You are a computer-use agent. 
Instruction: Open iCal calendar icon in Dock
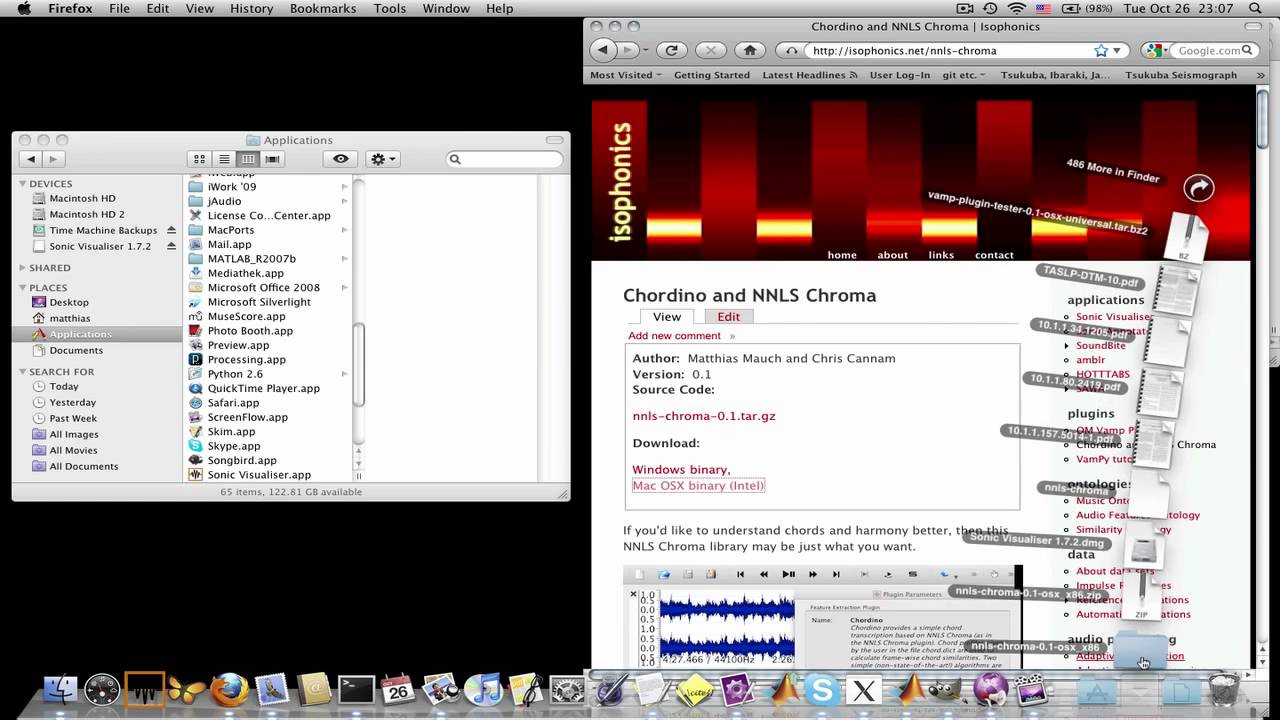[x=398, y=690]
